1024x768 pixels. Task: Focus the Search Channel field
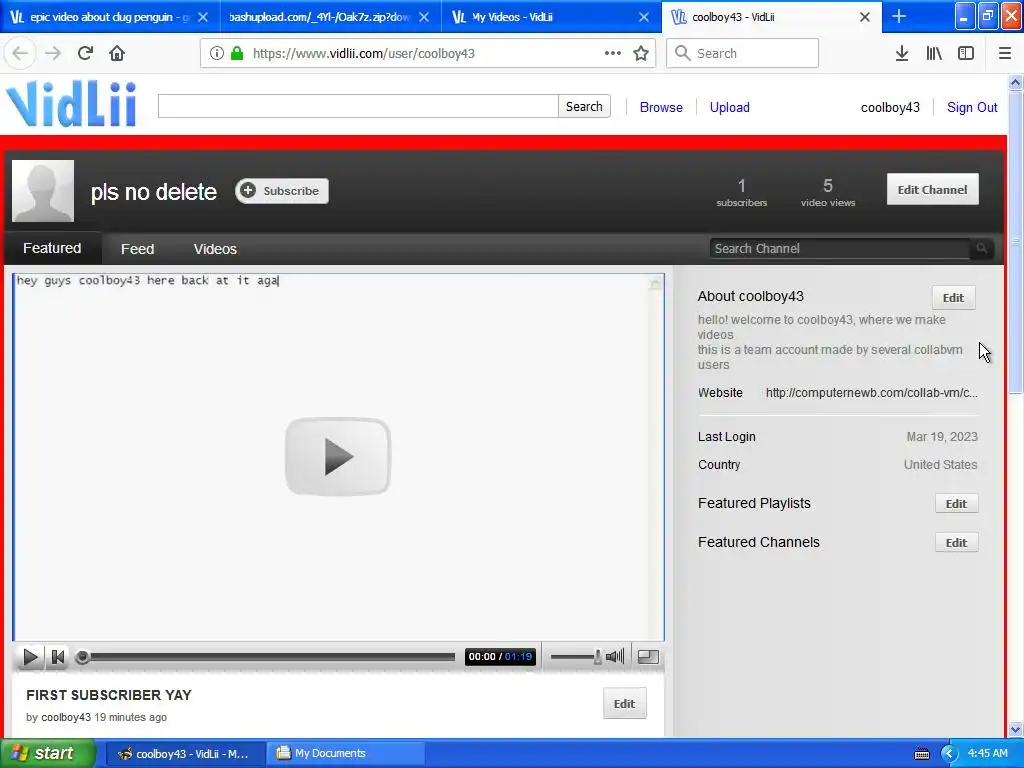(839, 248)
